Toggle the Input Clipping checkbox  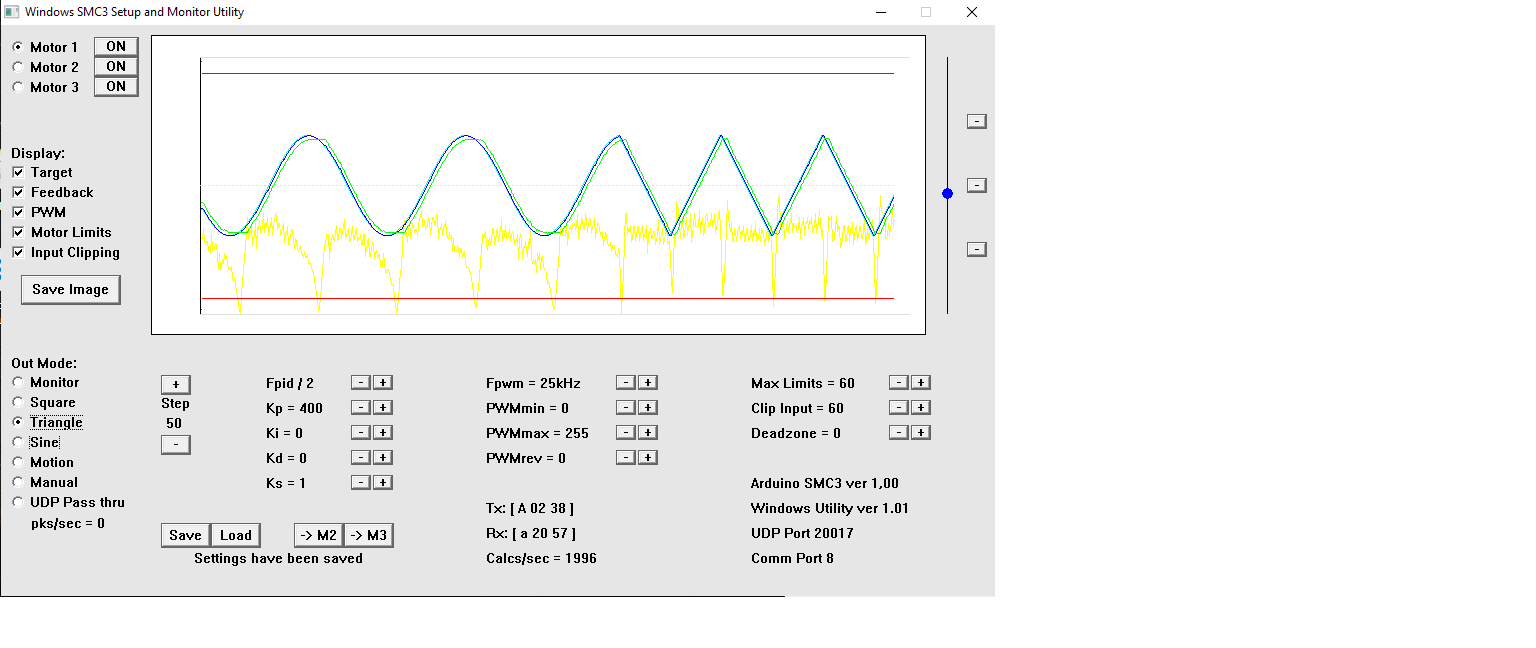point(18,253)
